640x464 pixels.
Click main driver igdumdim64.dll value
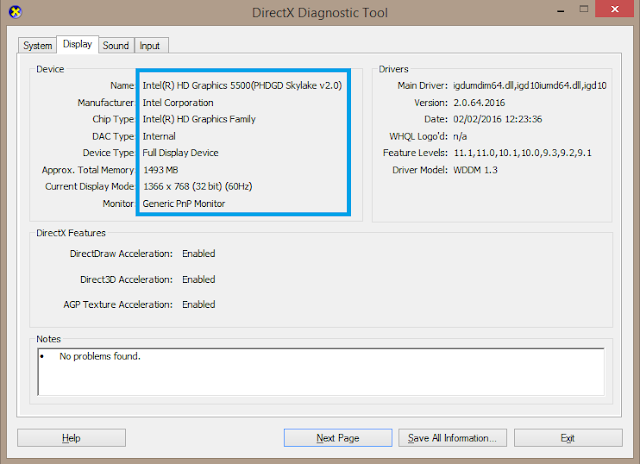[x=530, y=85]
